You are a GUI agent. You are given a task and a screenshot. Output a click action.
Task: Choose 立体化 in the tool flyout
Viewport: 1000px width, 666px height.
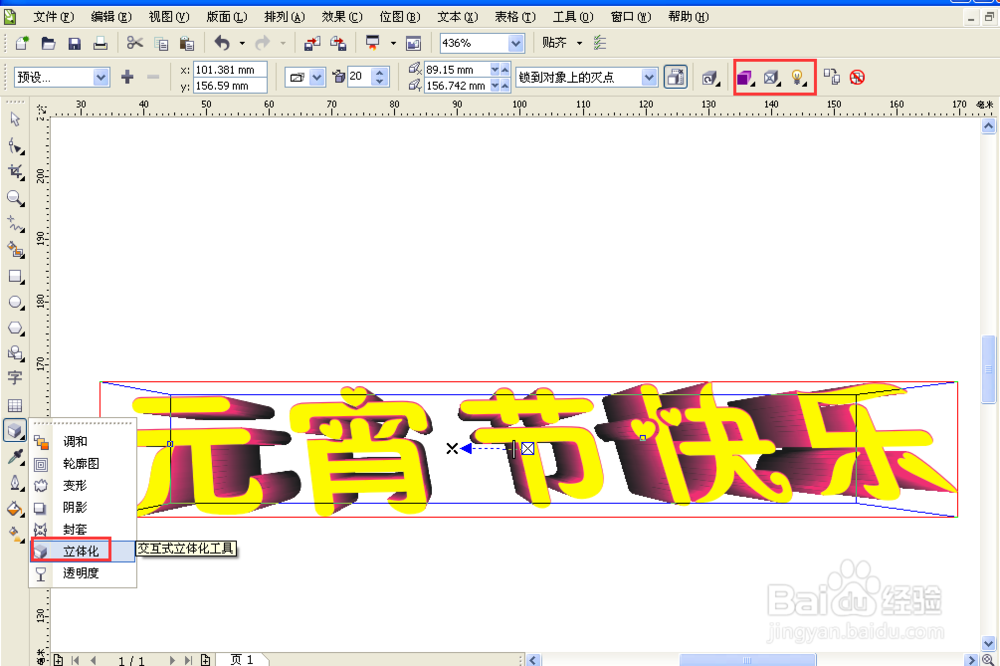pos(82,551)
